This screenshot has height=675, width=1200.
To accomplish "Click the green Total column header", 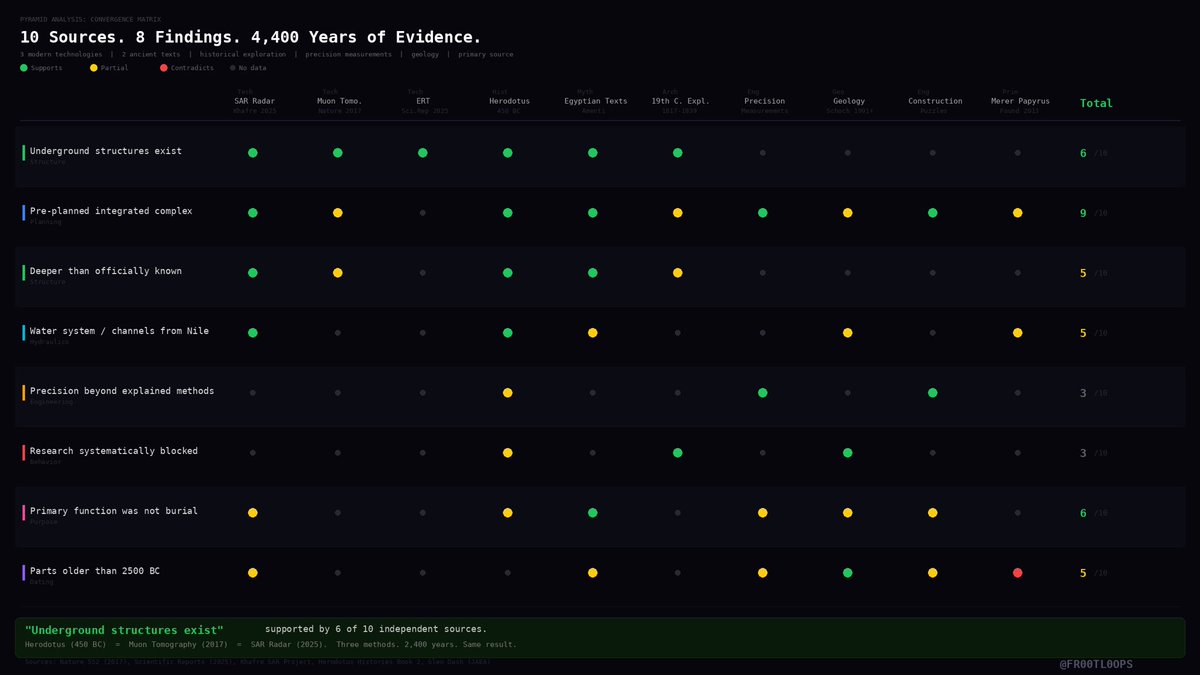I will click(1096, 103).
